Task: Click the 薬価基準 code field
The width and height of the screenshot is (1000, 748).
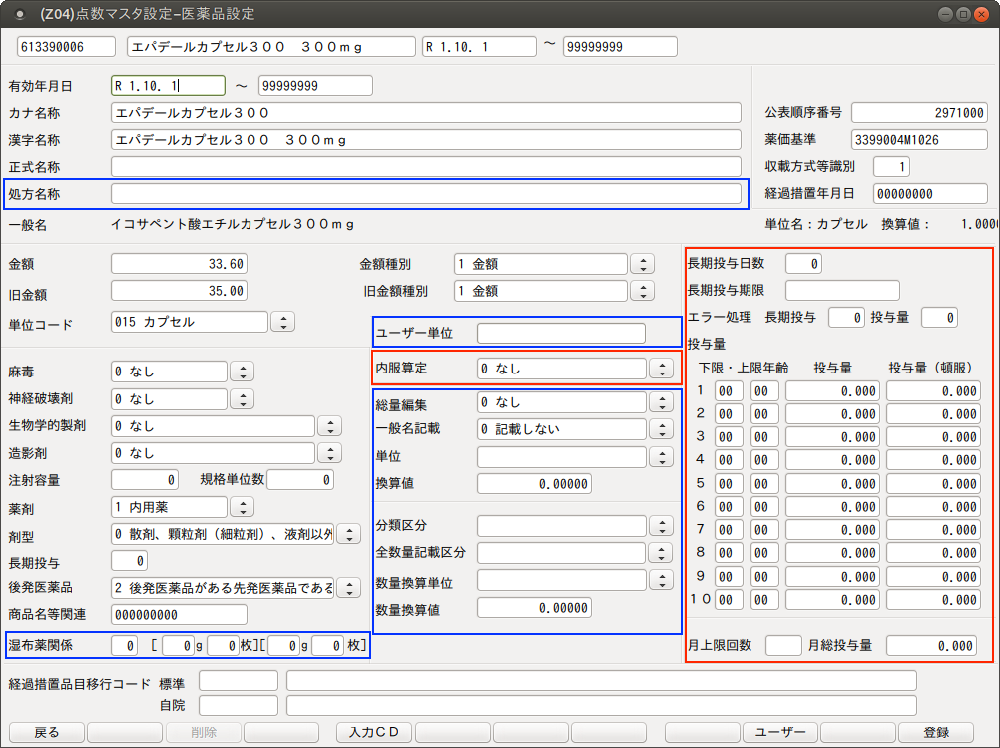Action: (x=919, y=140)
